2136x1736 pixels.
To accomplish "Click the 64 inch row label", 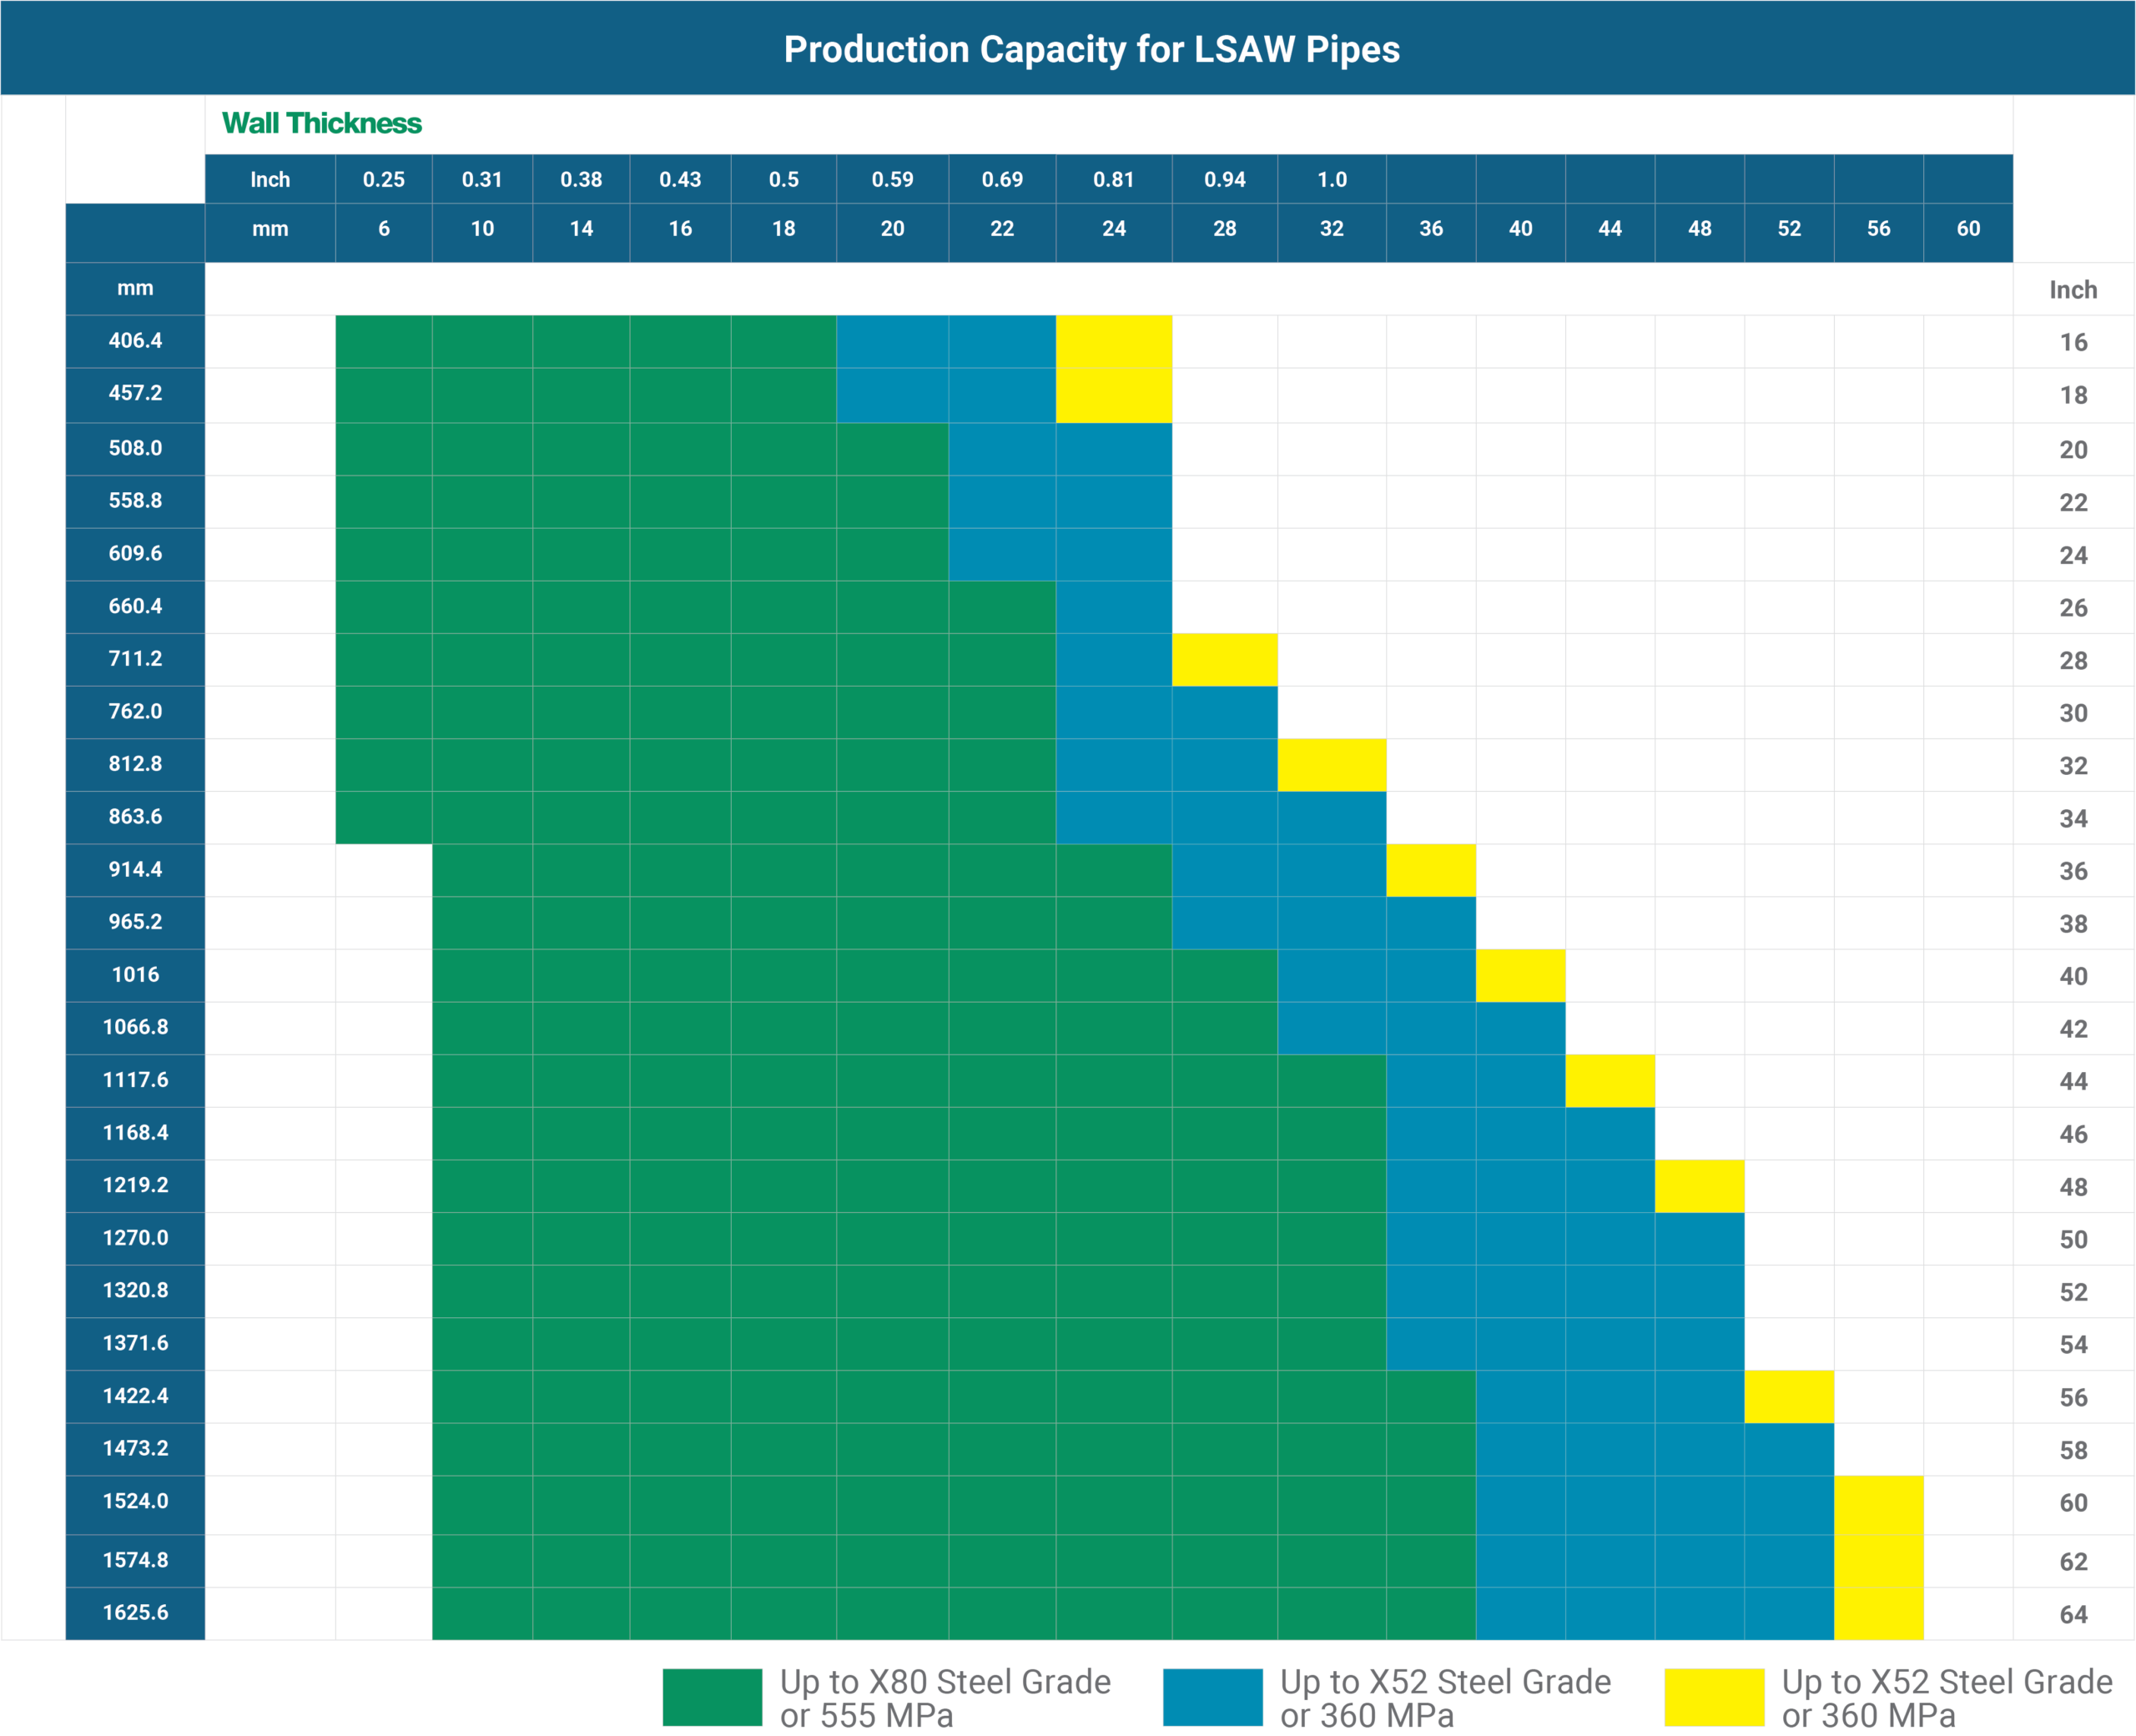I will coord(2073,1614).
